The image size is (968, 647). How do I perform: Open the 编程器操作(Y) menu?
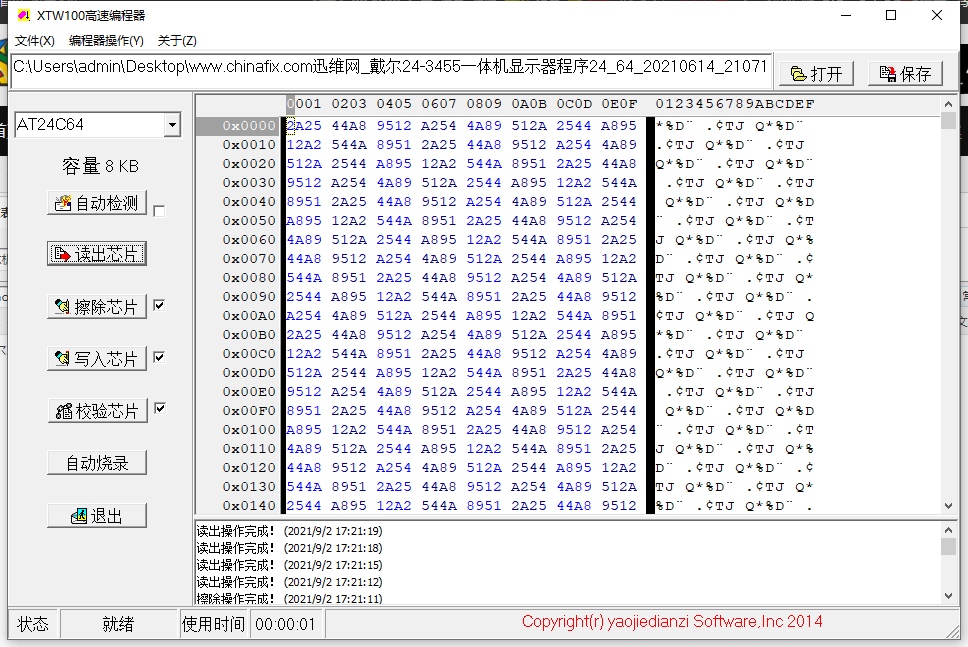click(x=106, y=41)
